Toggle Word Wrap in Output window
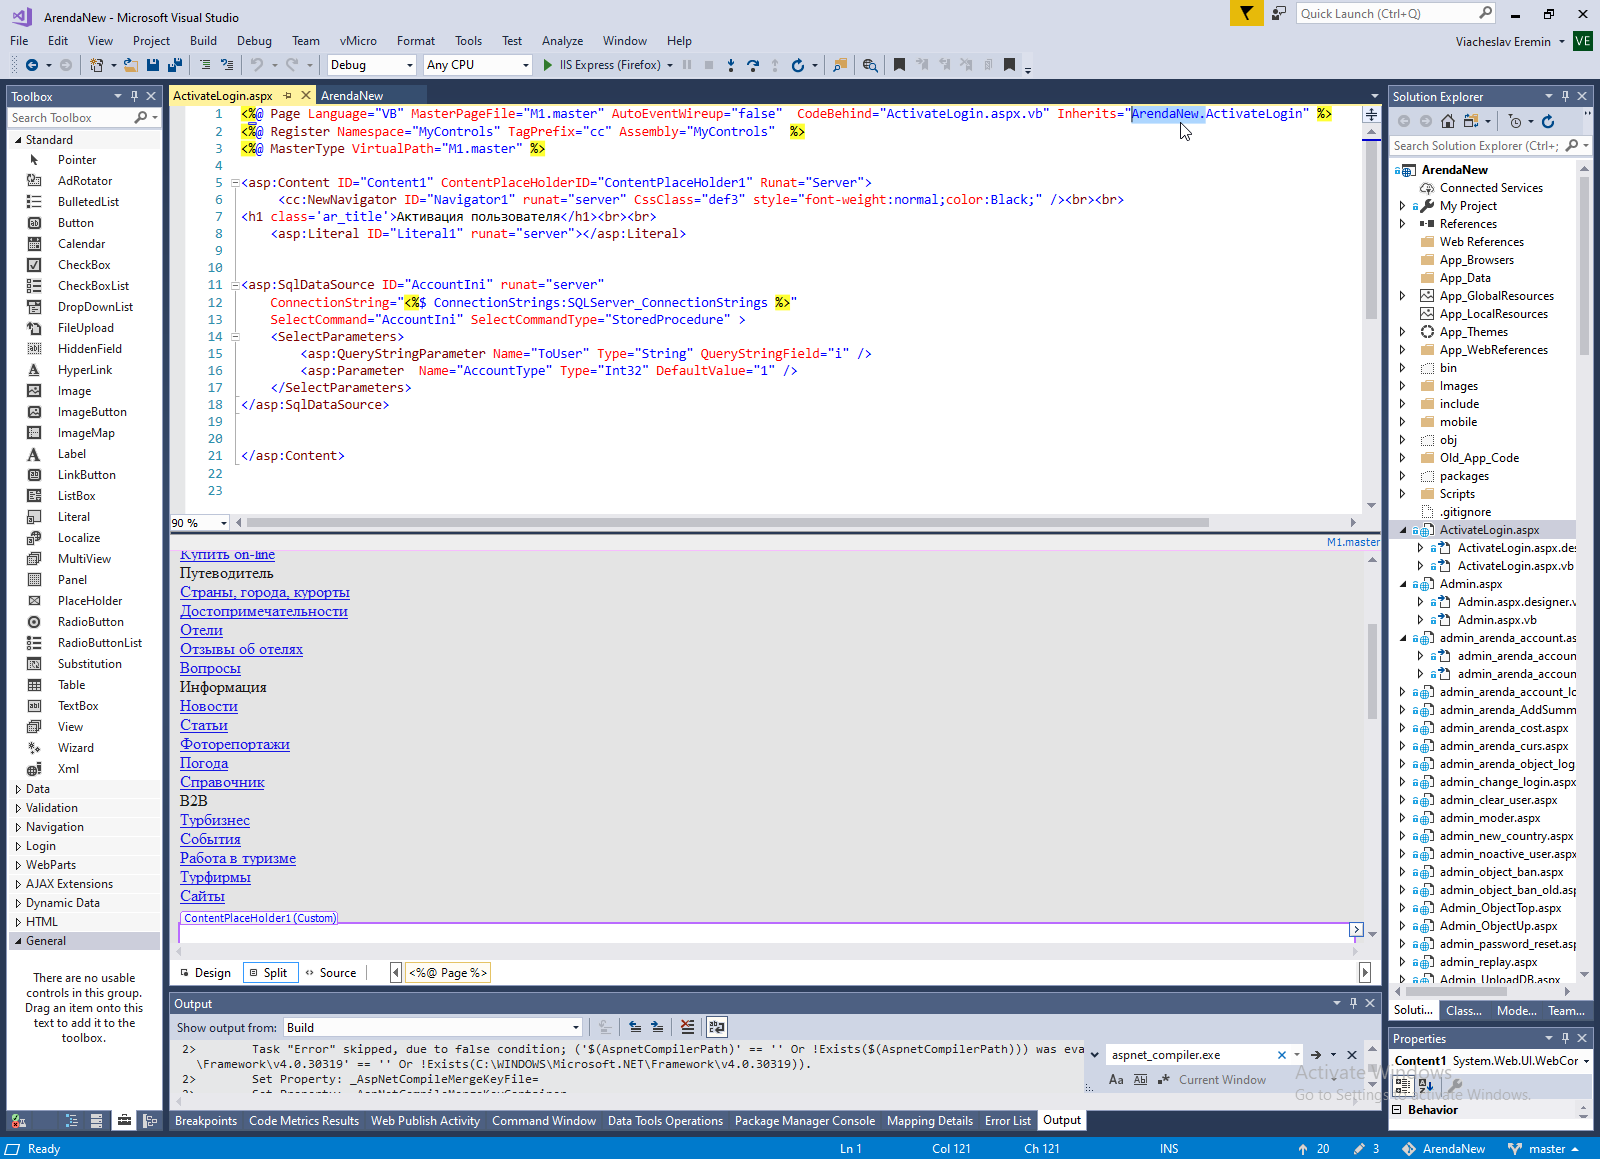The height and width of the screenshot is (1159, 1600). [x=716, y=1027]
